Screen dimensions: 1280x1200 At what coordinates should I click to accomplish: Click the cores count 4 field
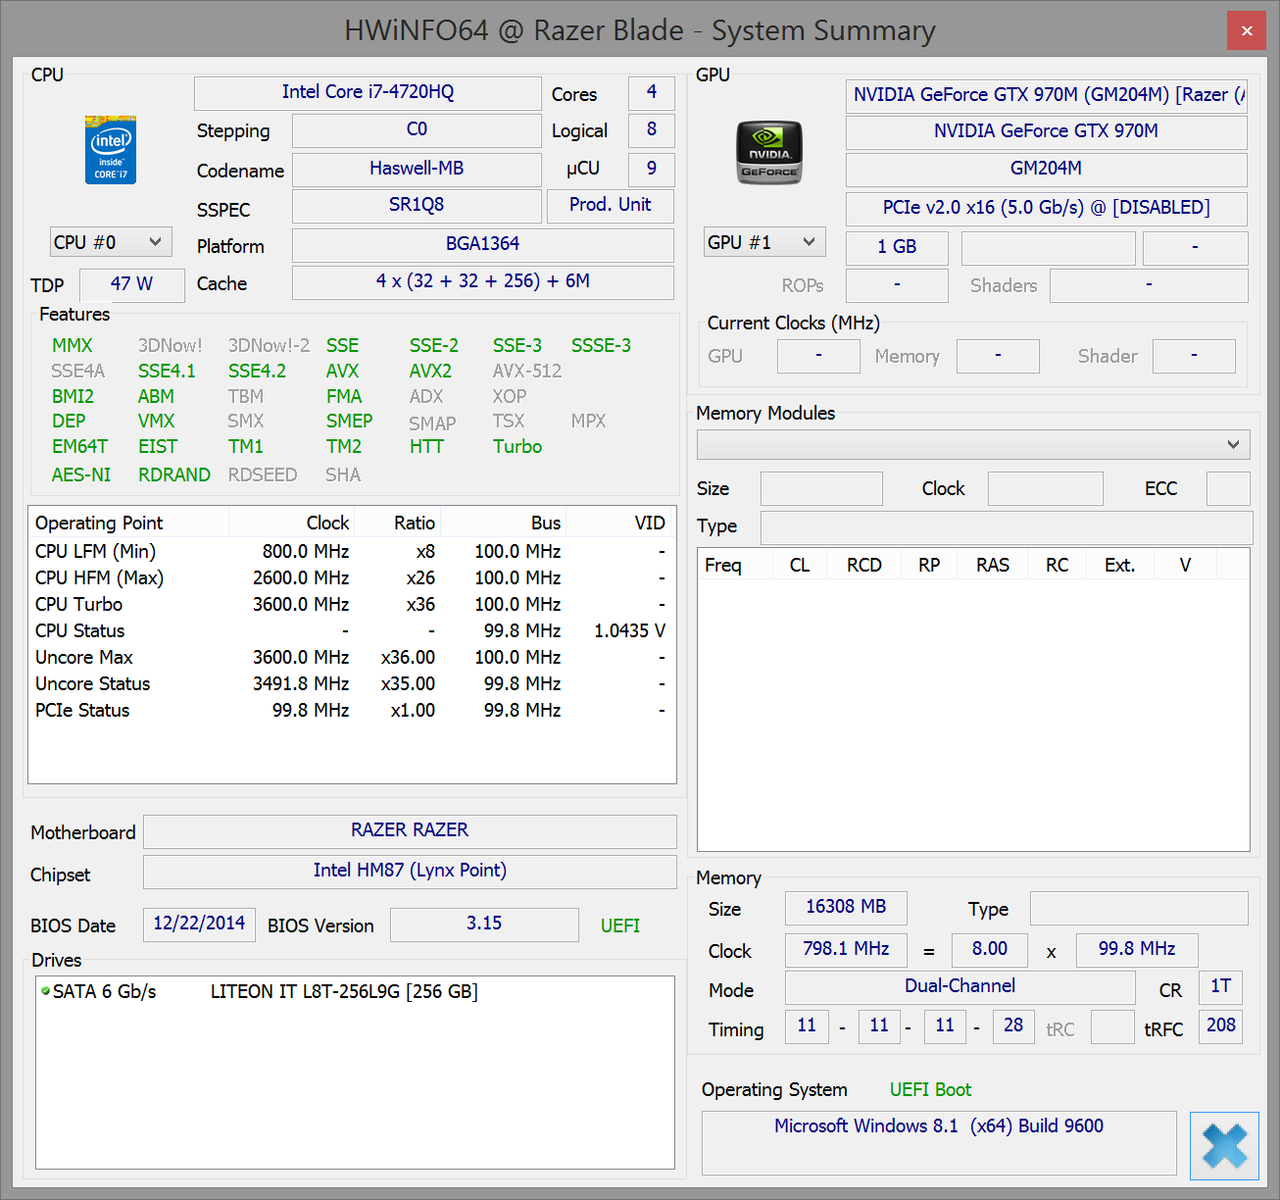click(651, 92)
